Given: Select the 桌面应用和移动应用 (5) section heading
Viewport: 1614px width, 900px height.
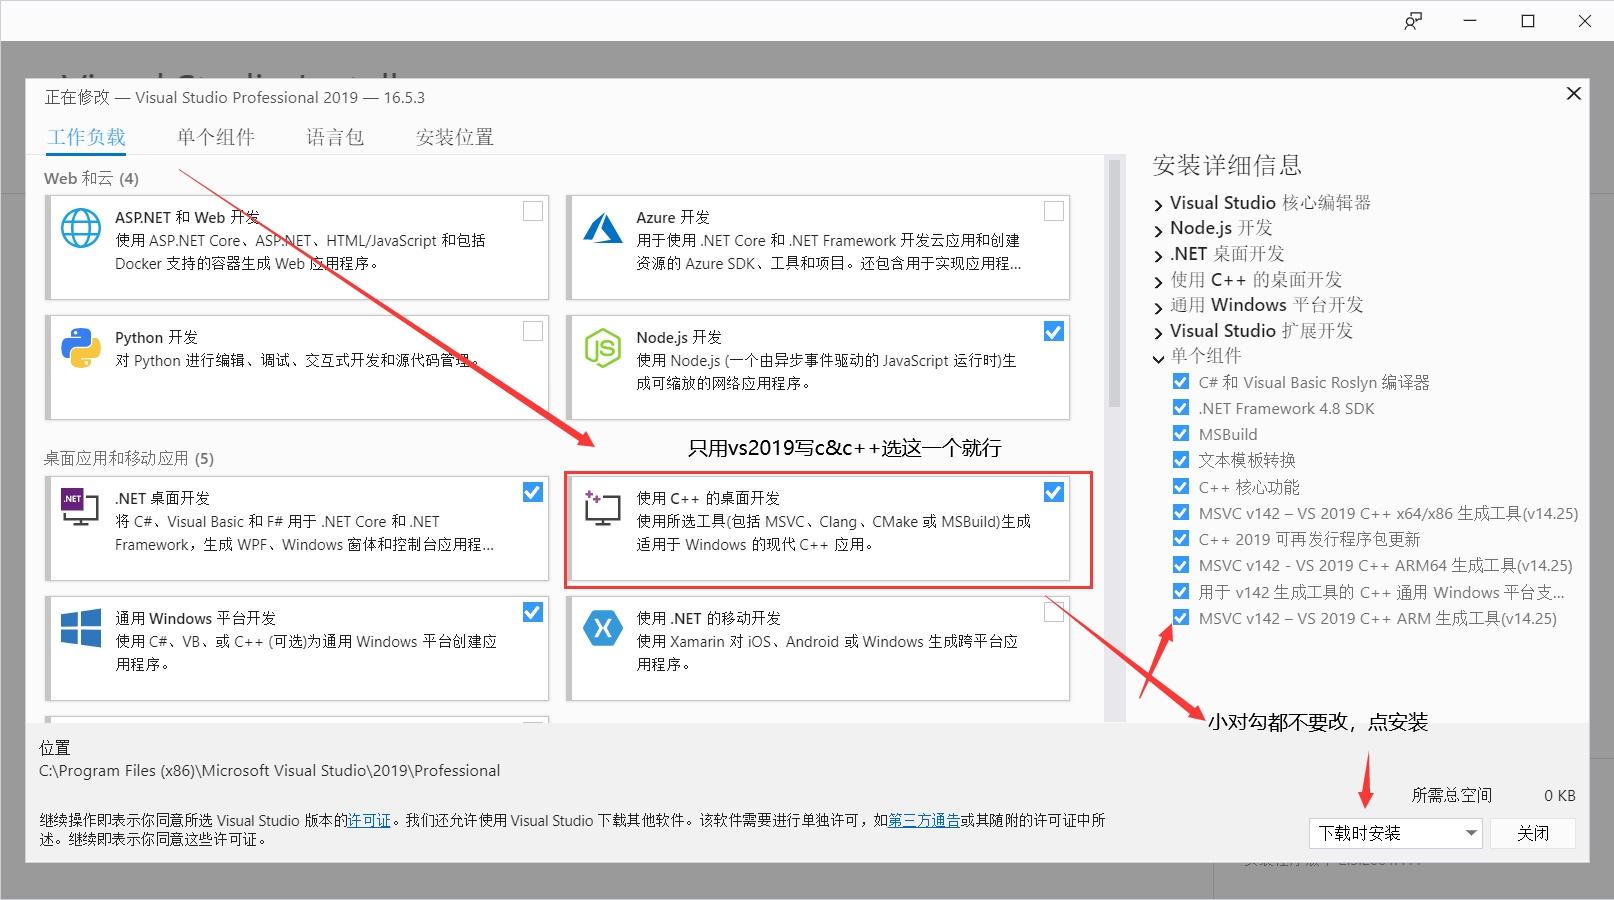Looking at the screenshot, I should 129,458.
